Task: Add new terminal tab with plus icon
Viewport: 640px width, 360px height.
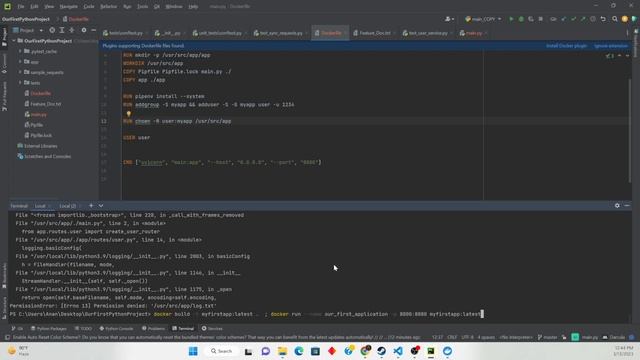Action: [91, 206]
